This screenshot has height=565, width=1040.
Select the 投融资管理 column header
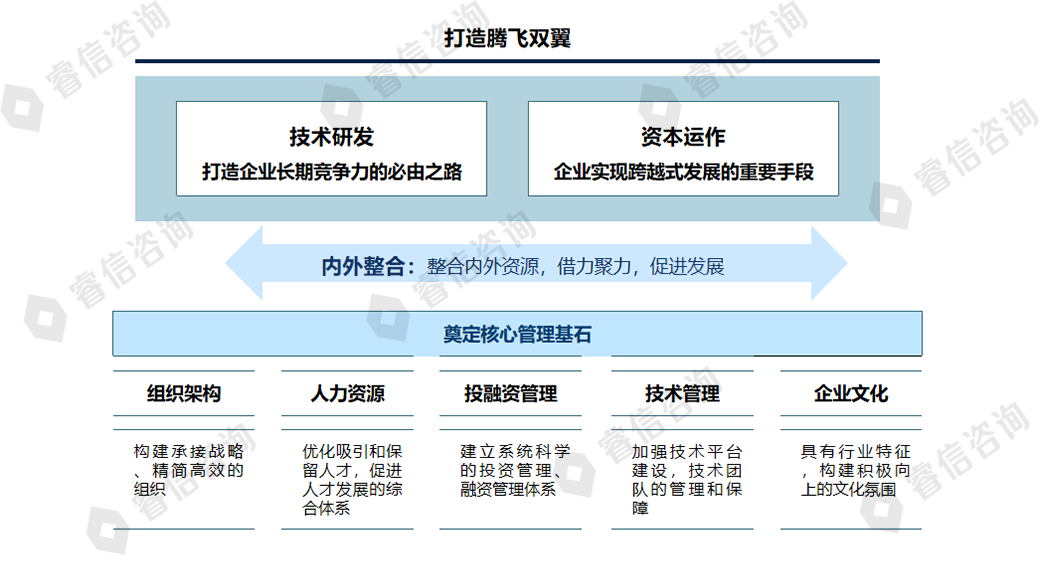(510, 393)
